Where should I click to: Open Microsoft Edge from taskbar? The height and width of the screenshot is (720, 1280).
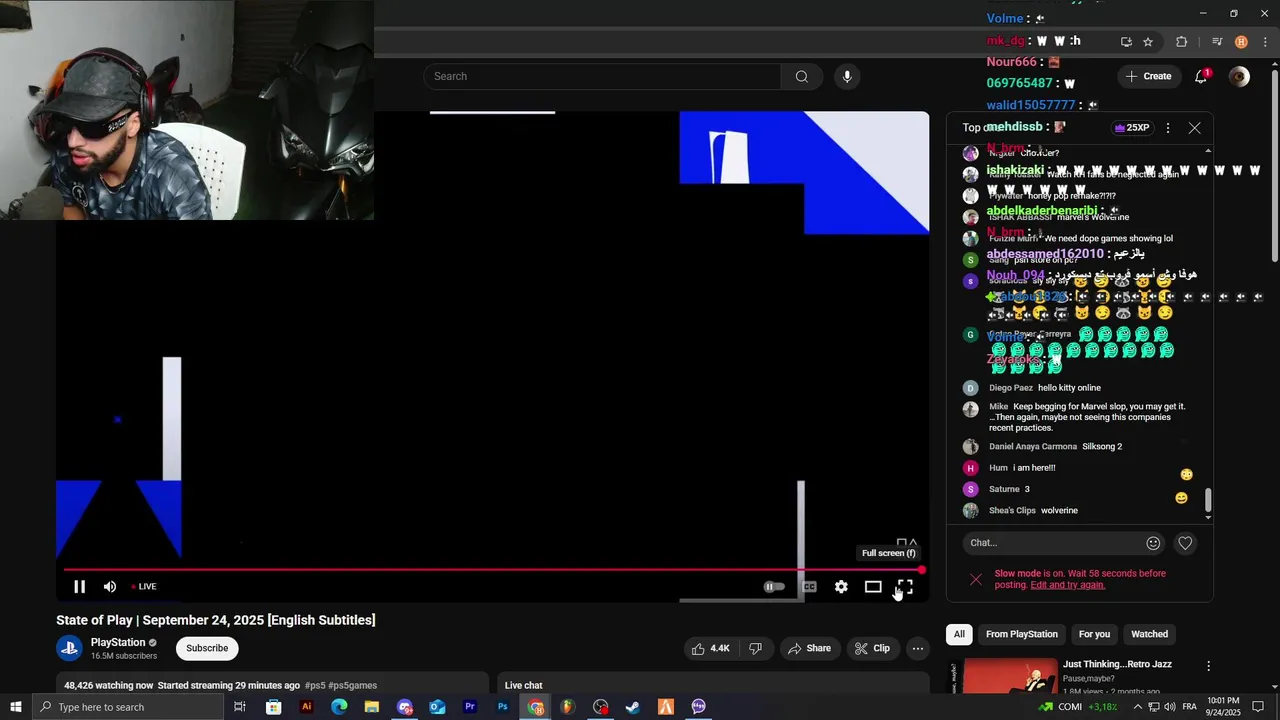point(339,707)
